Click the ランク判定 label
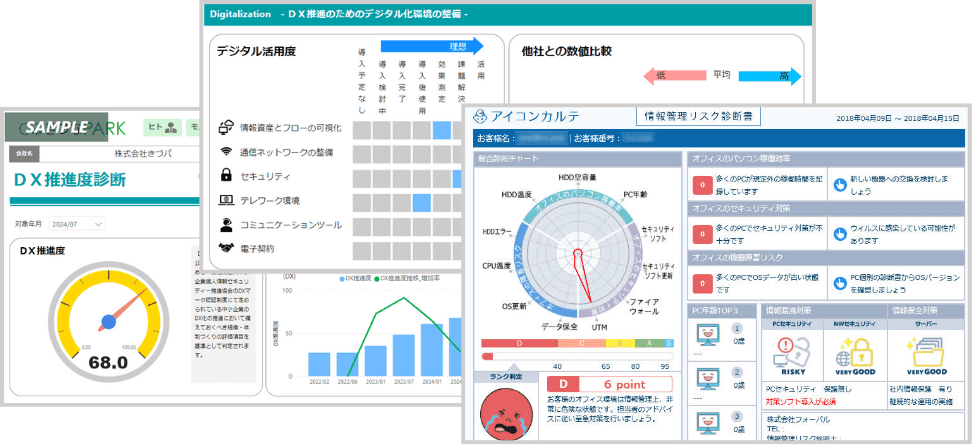972x445 pixels. pyautogui.click(x=505, y=377)
